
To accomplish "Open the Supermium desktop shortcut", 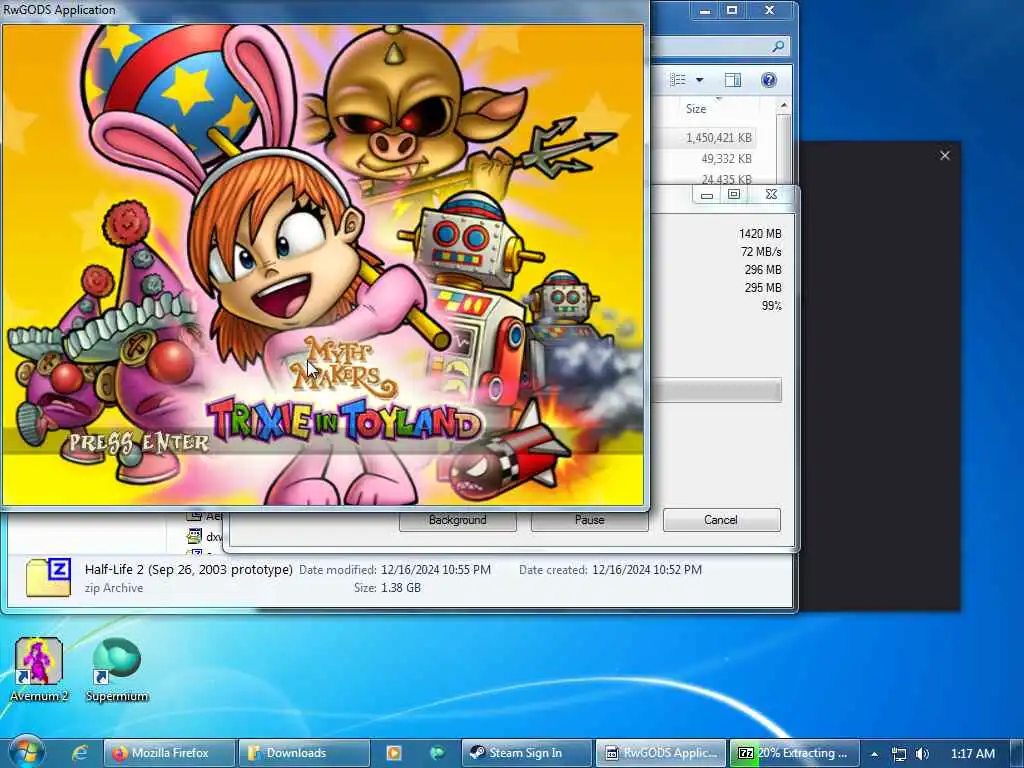I will pyautogui.click(x=117, y=669).
